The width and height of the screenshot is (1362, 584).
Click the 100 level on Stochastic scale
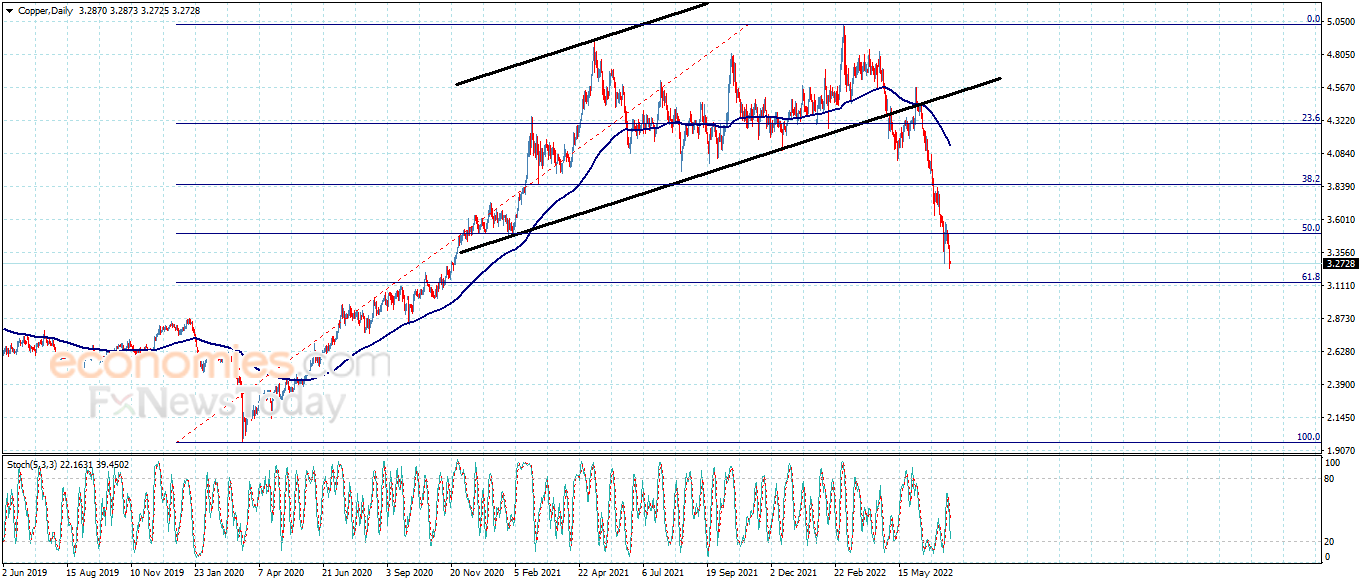point(1332,464)
